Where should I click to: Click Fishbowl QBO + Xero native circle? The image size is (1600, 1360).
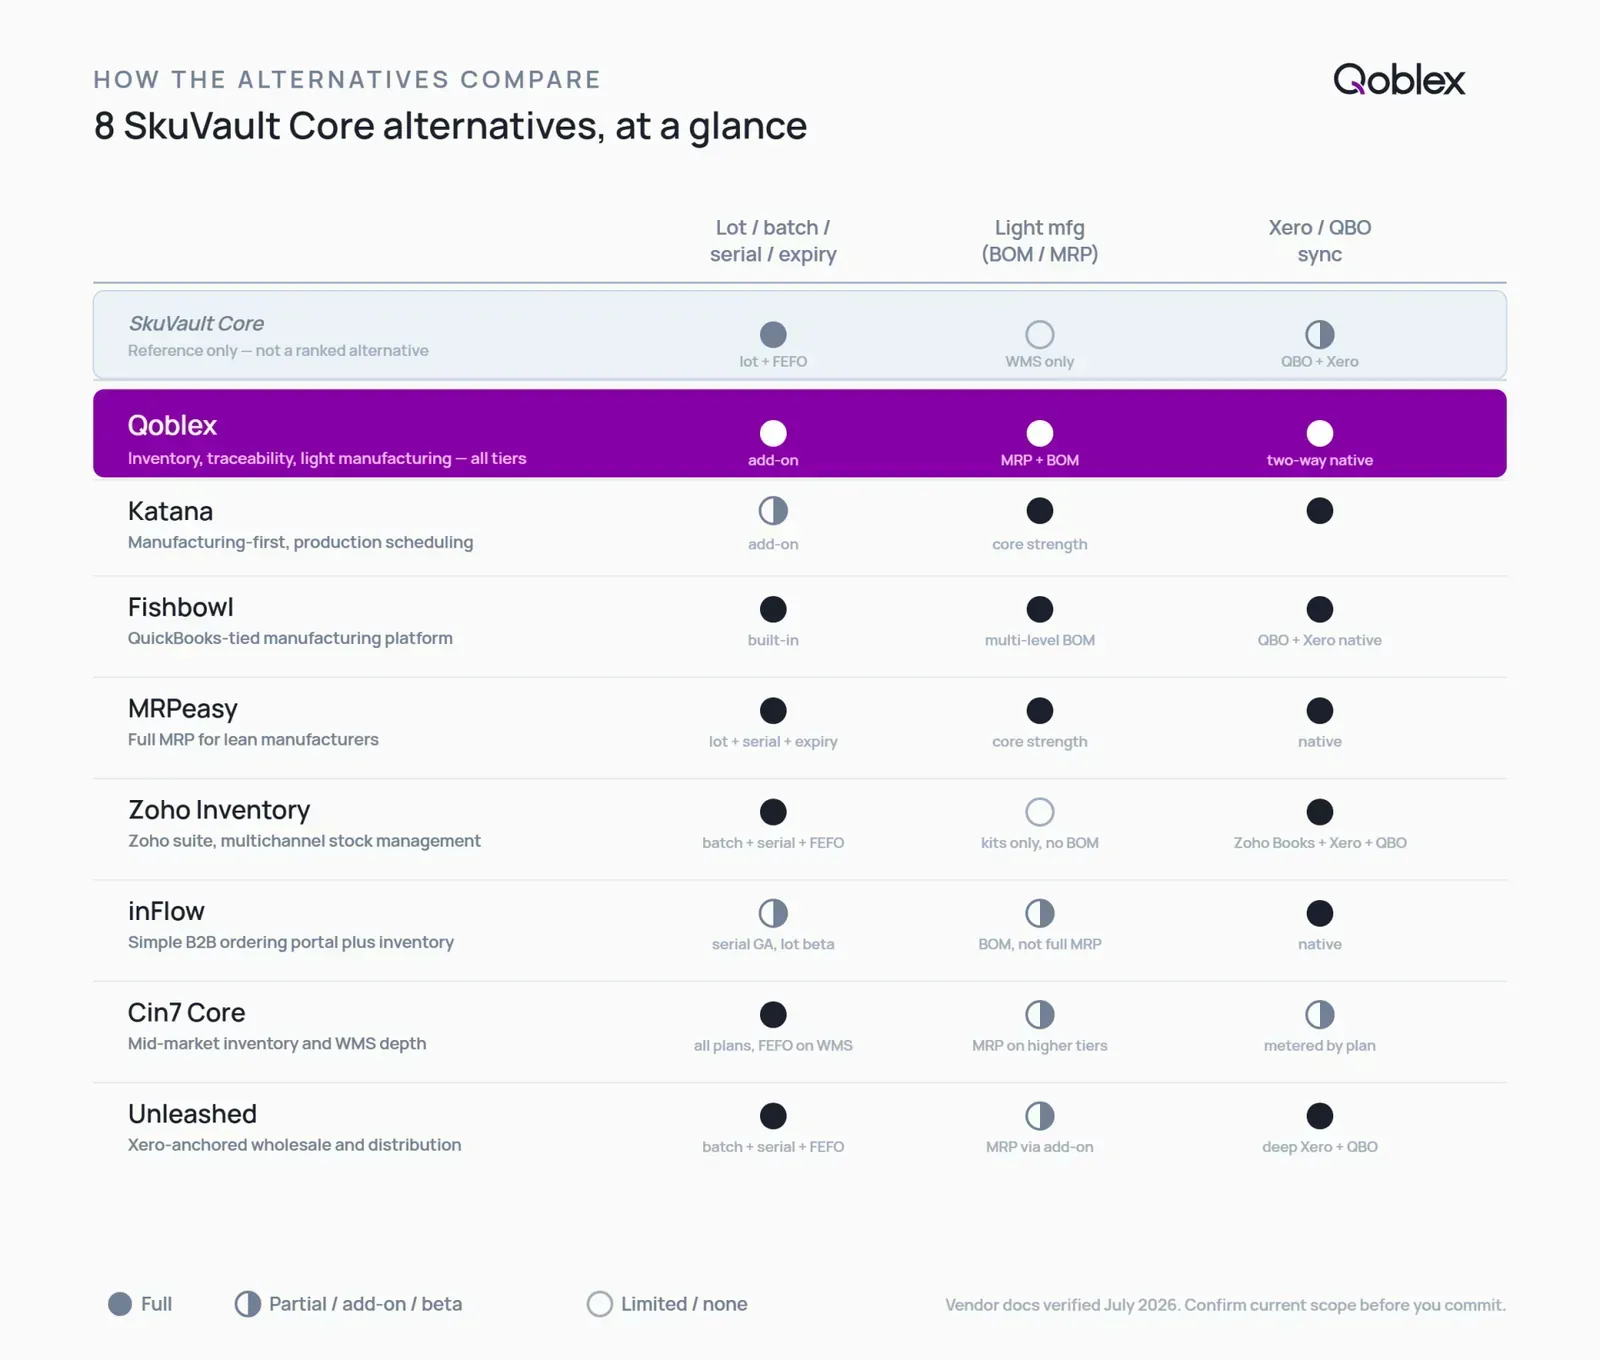click(1320, 609)
